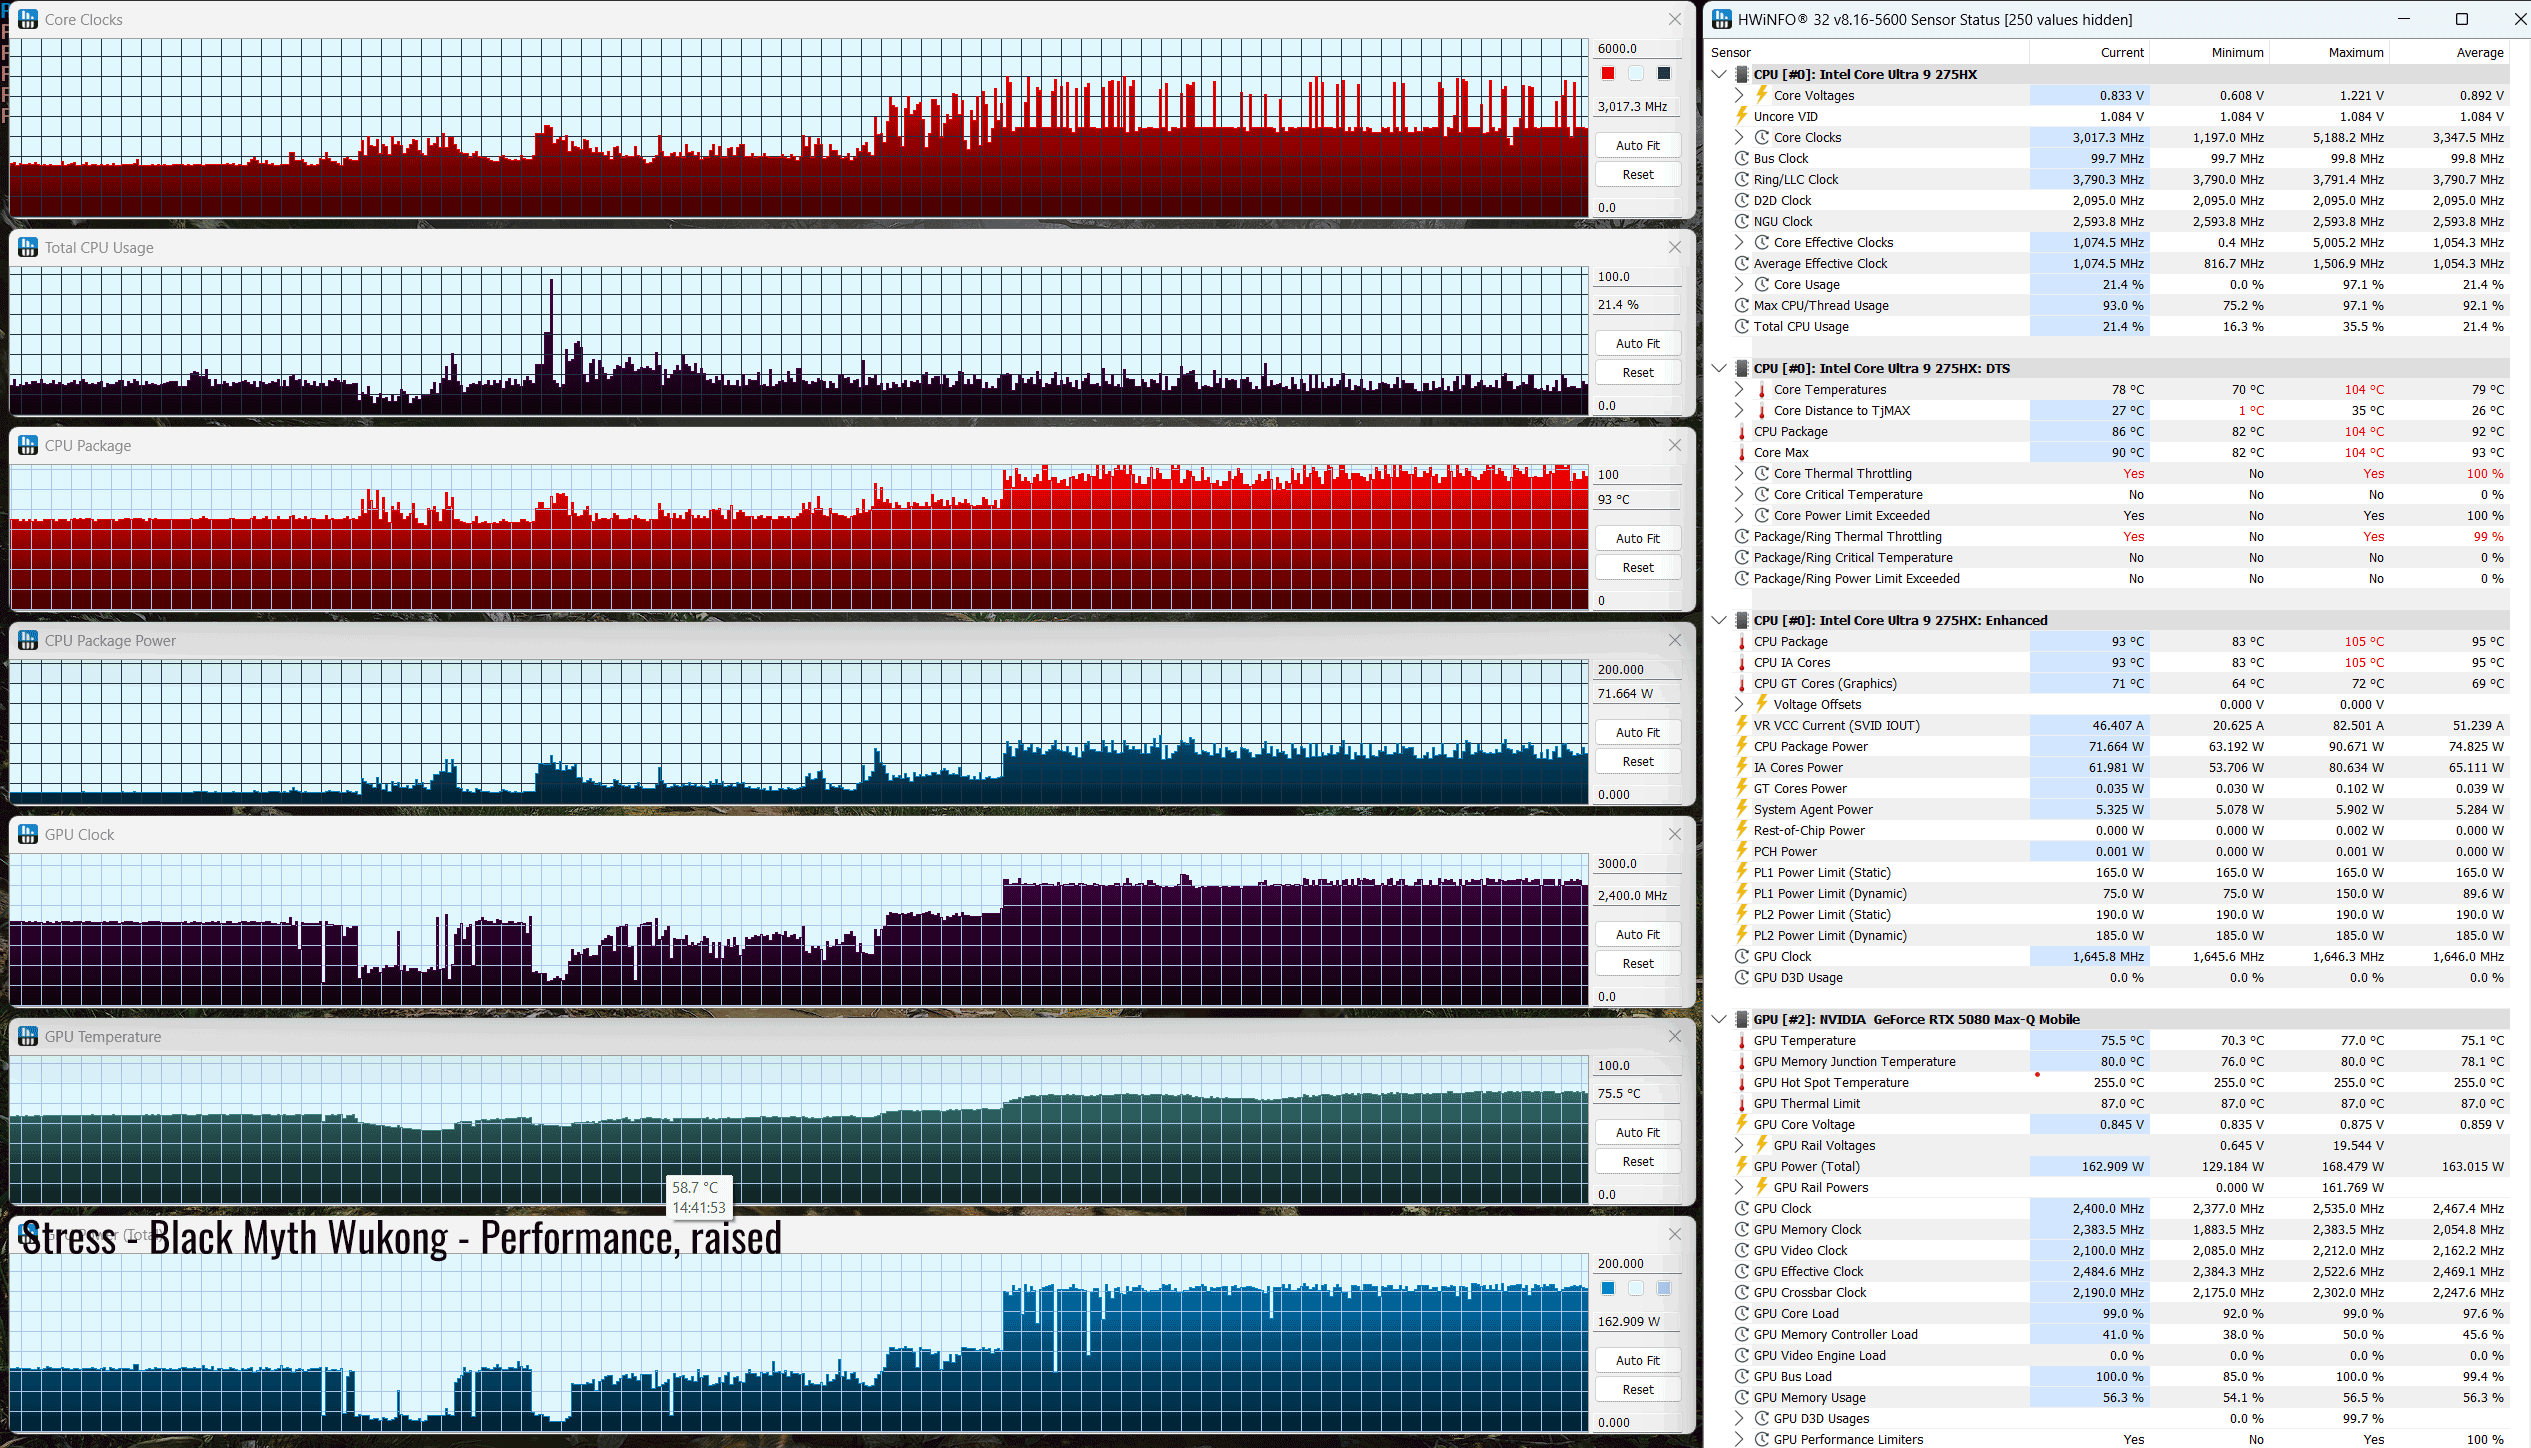The image size is (2531, 1448).
Task: Select the GPU Effective Clock row
Action: point(2109,1271)
